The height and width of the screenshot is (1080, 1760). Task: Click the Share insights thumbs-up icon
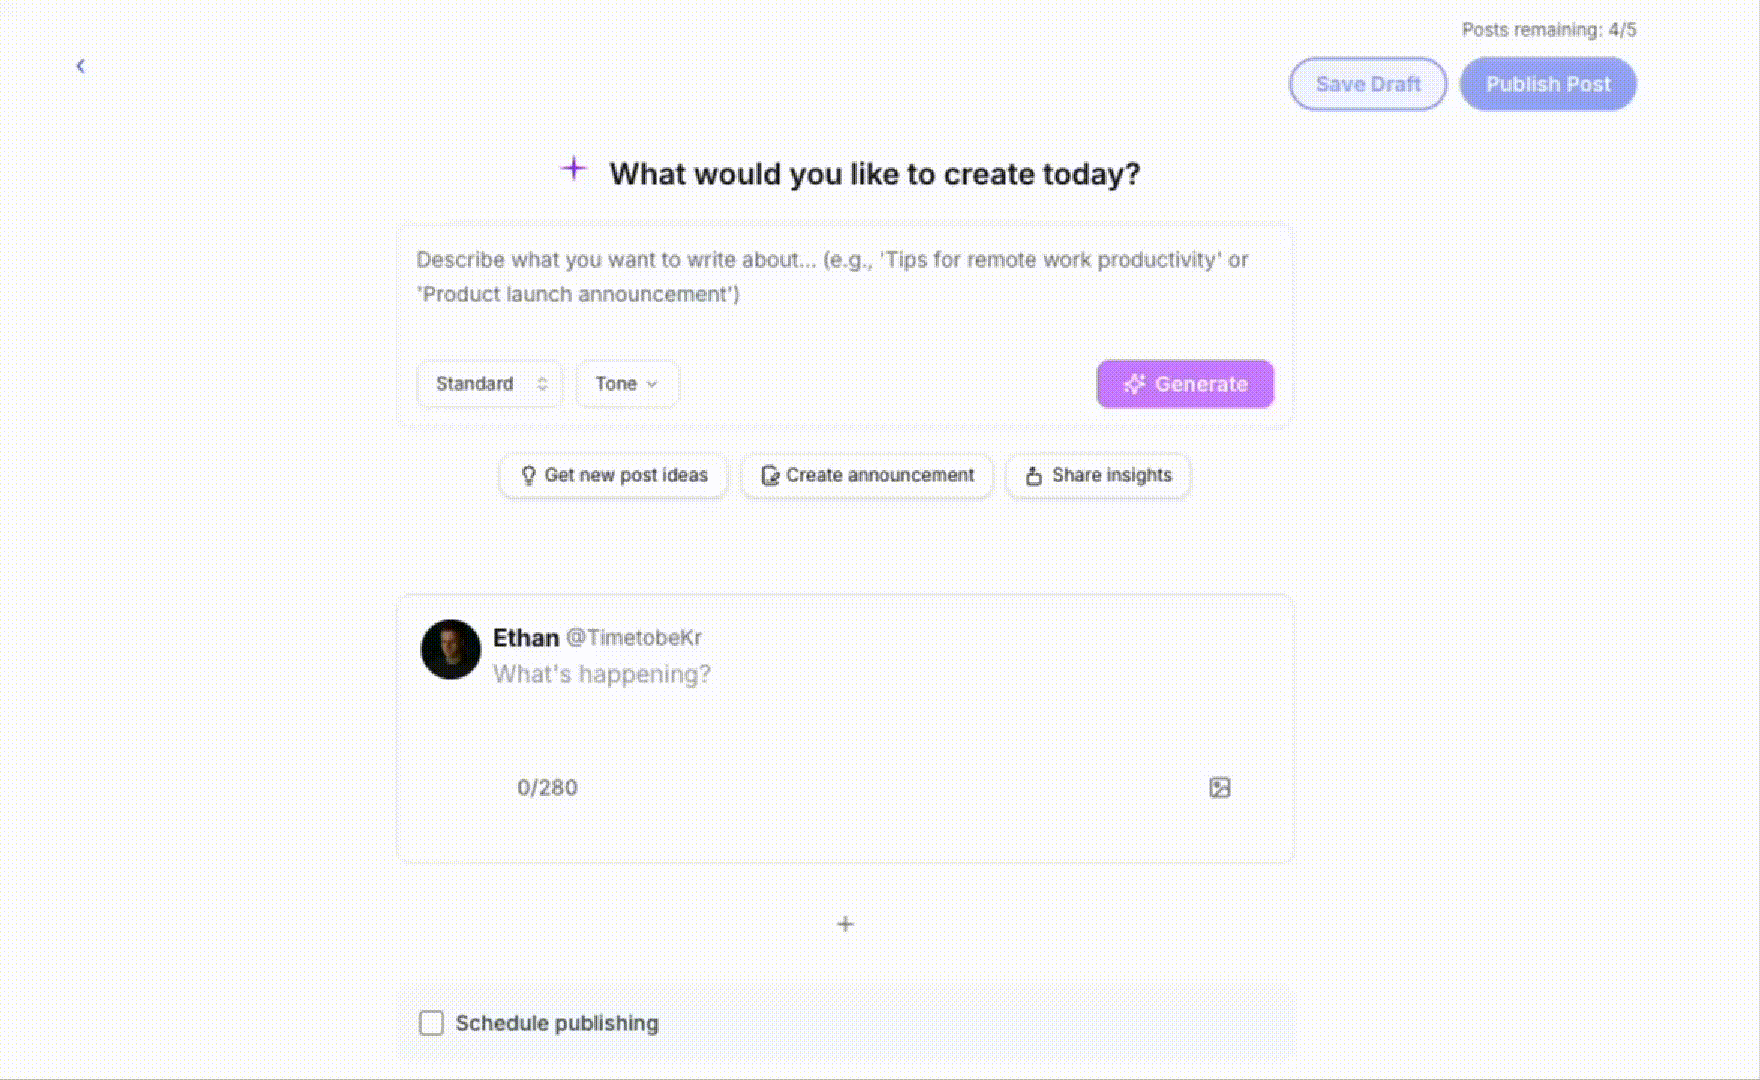click(1034, 476)
